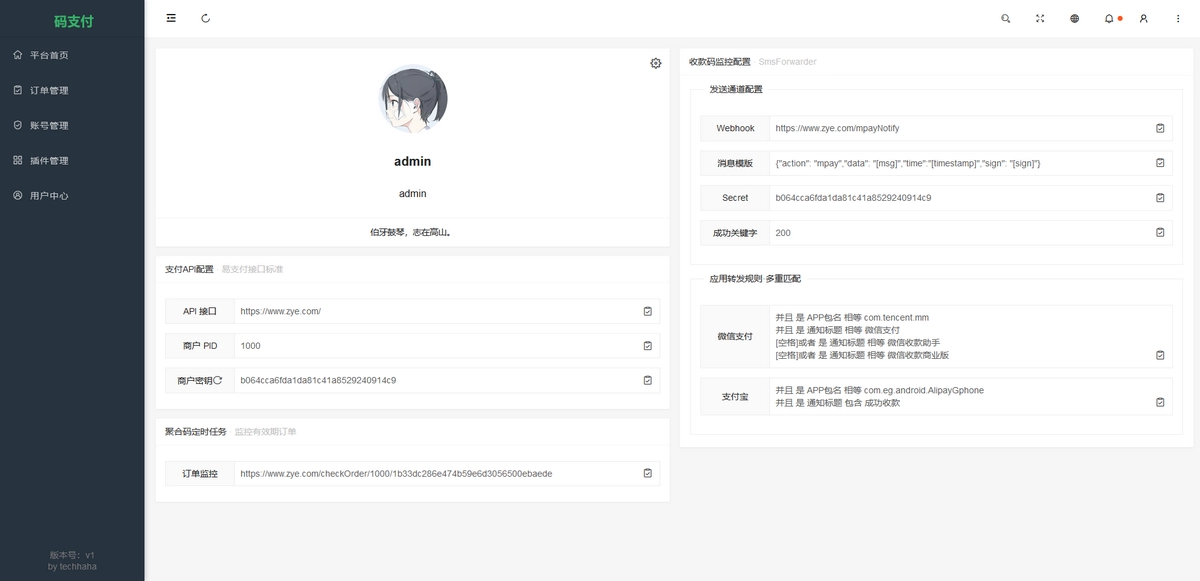Open the user account icon
Image resolution: width=1200 pixels, height=581 pixels.
click(x=1144, y=18)
